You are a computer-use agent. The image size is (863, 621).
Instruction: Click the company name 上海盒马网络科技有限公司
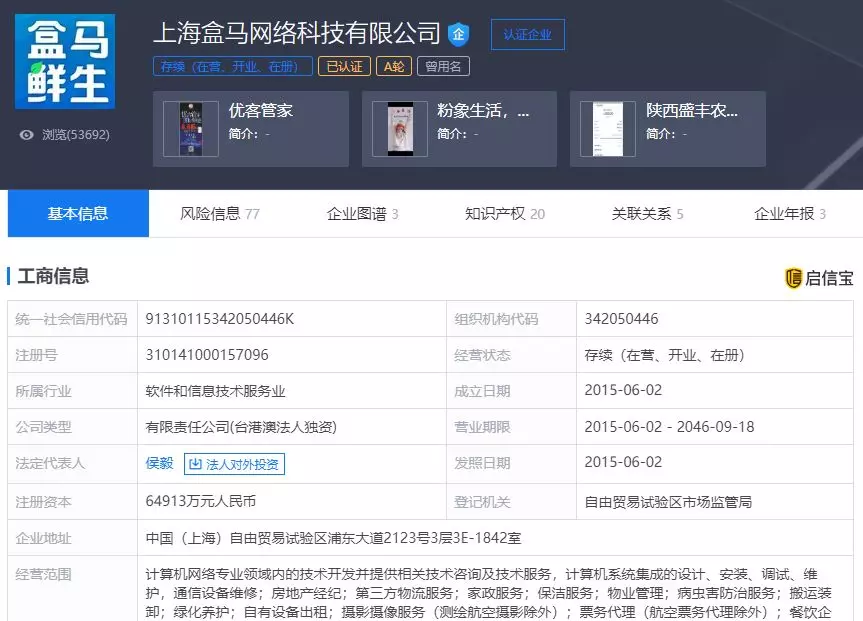click(x=297, y=33)
